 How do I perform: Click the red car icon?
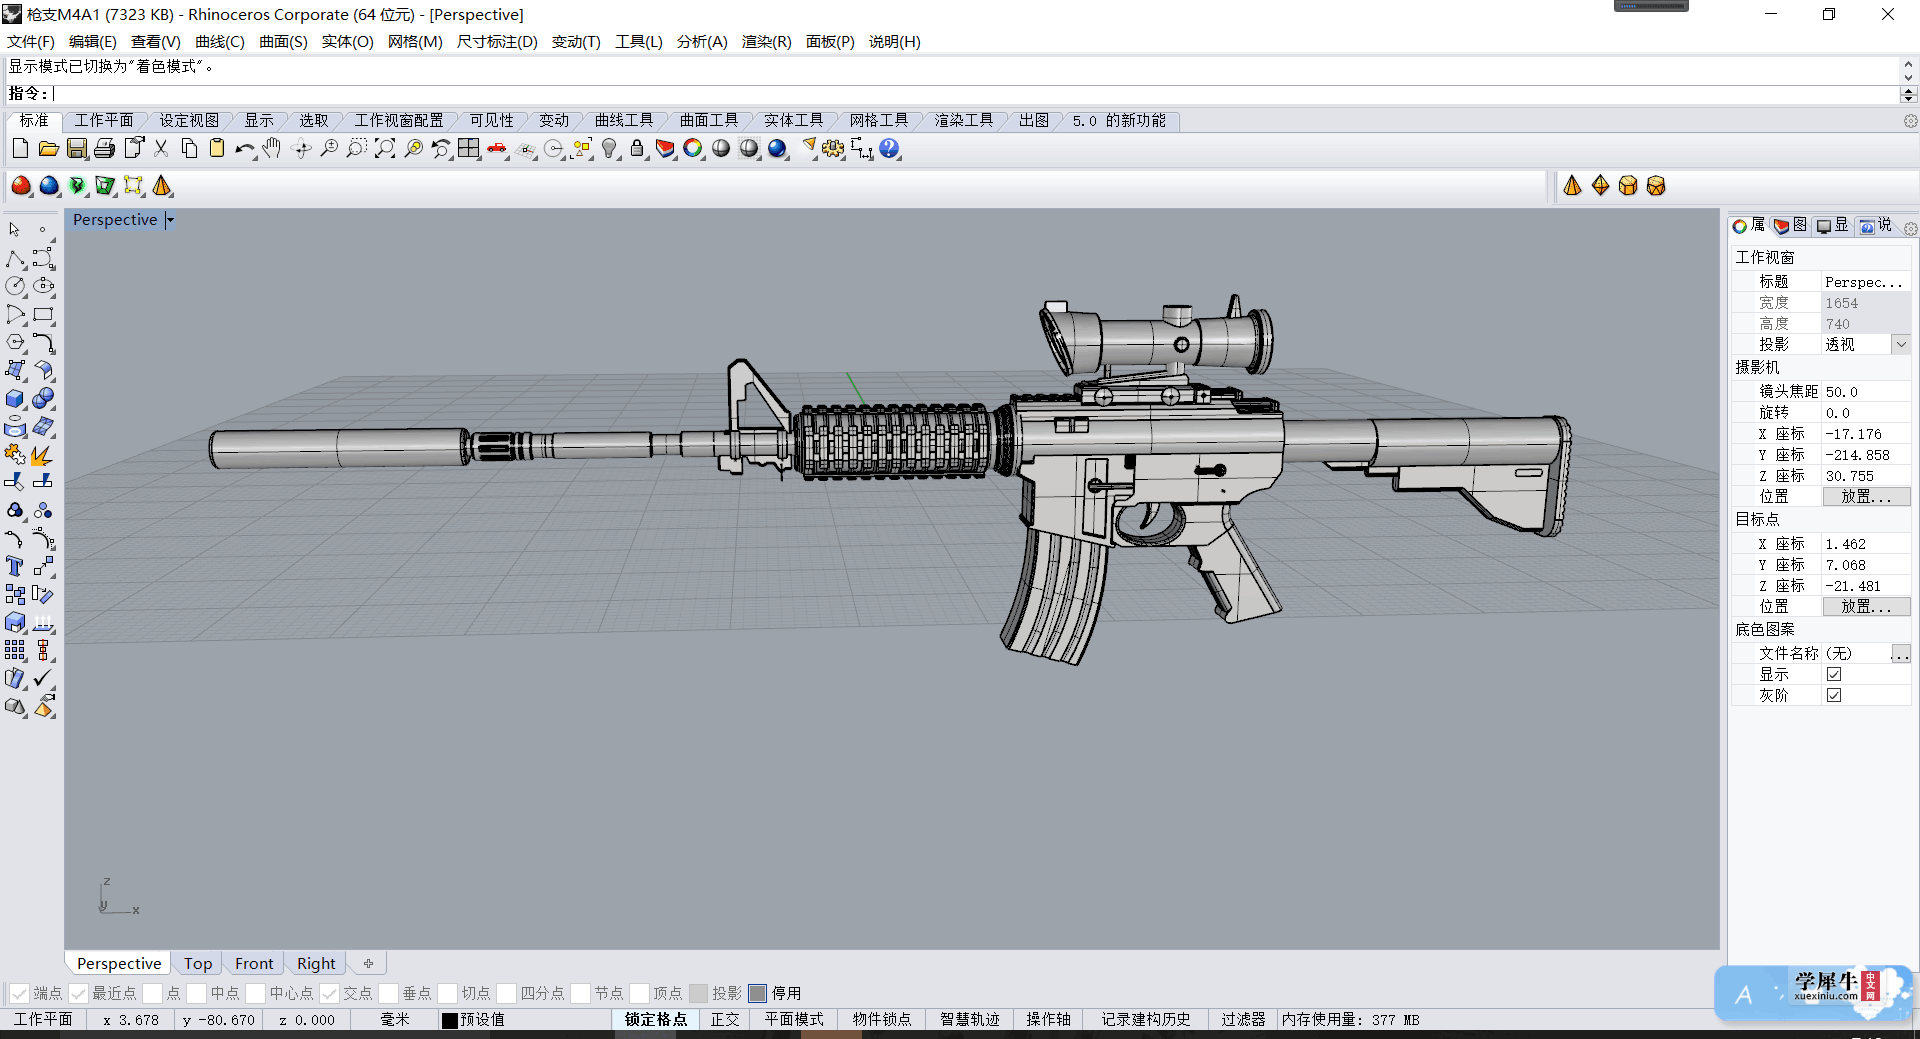tap(497, 149)
